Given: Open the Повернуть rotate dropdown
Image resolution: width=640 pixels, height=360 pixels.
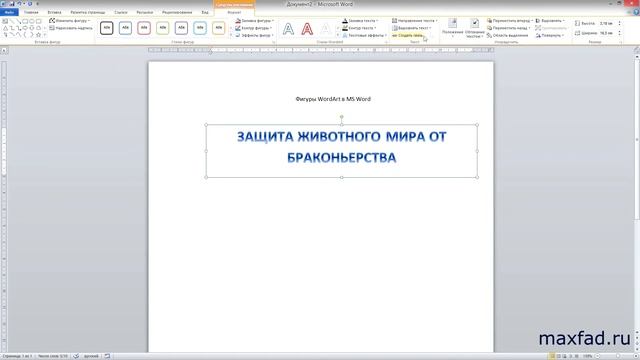Looking at the screenshot, I should point(550,36).
